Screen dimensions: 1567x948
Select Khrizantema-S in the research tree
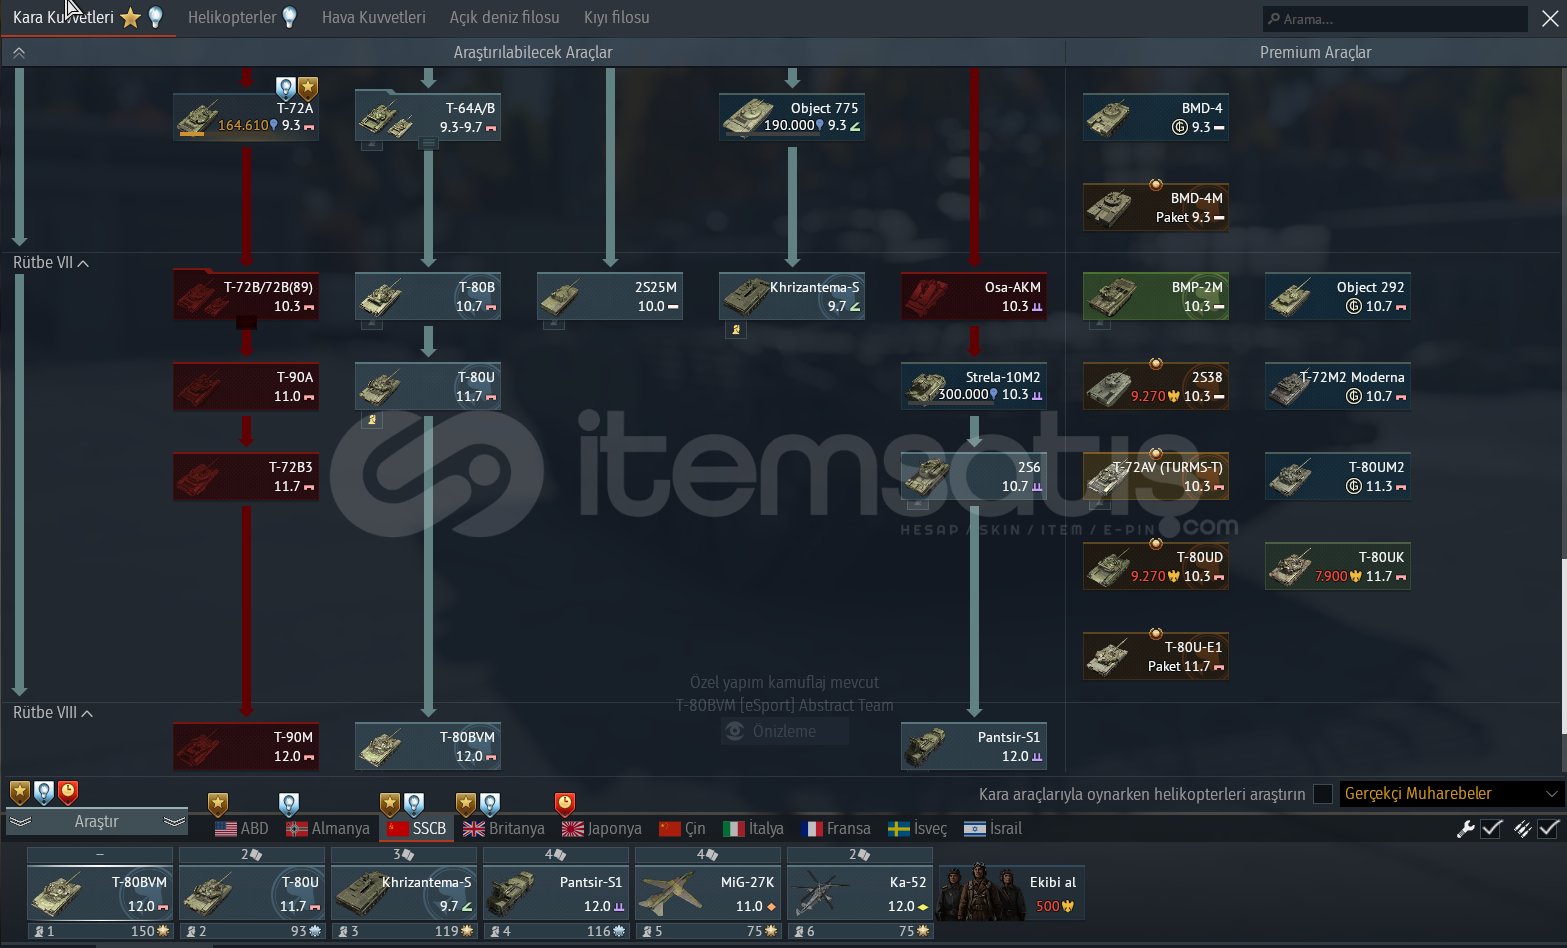point(792,296)
